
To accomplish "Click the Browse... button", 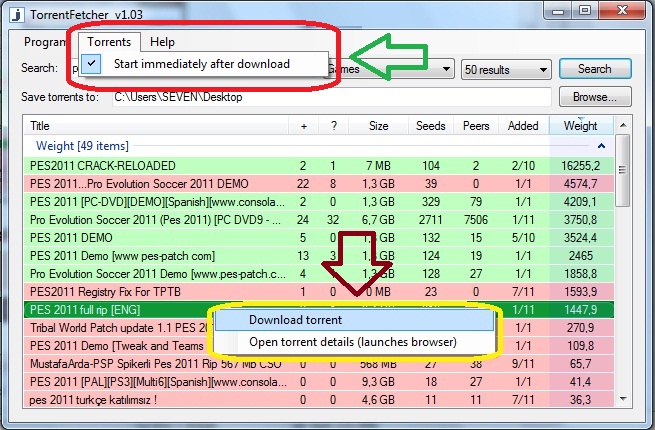I will click(595, 97).
